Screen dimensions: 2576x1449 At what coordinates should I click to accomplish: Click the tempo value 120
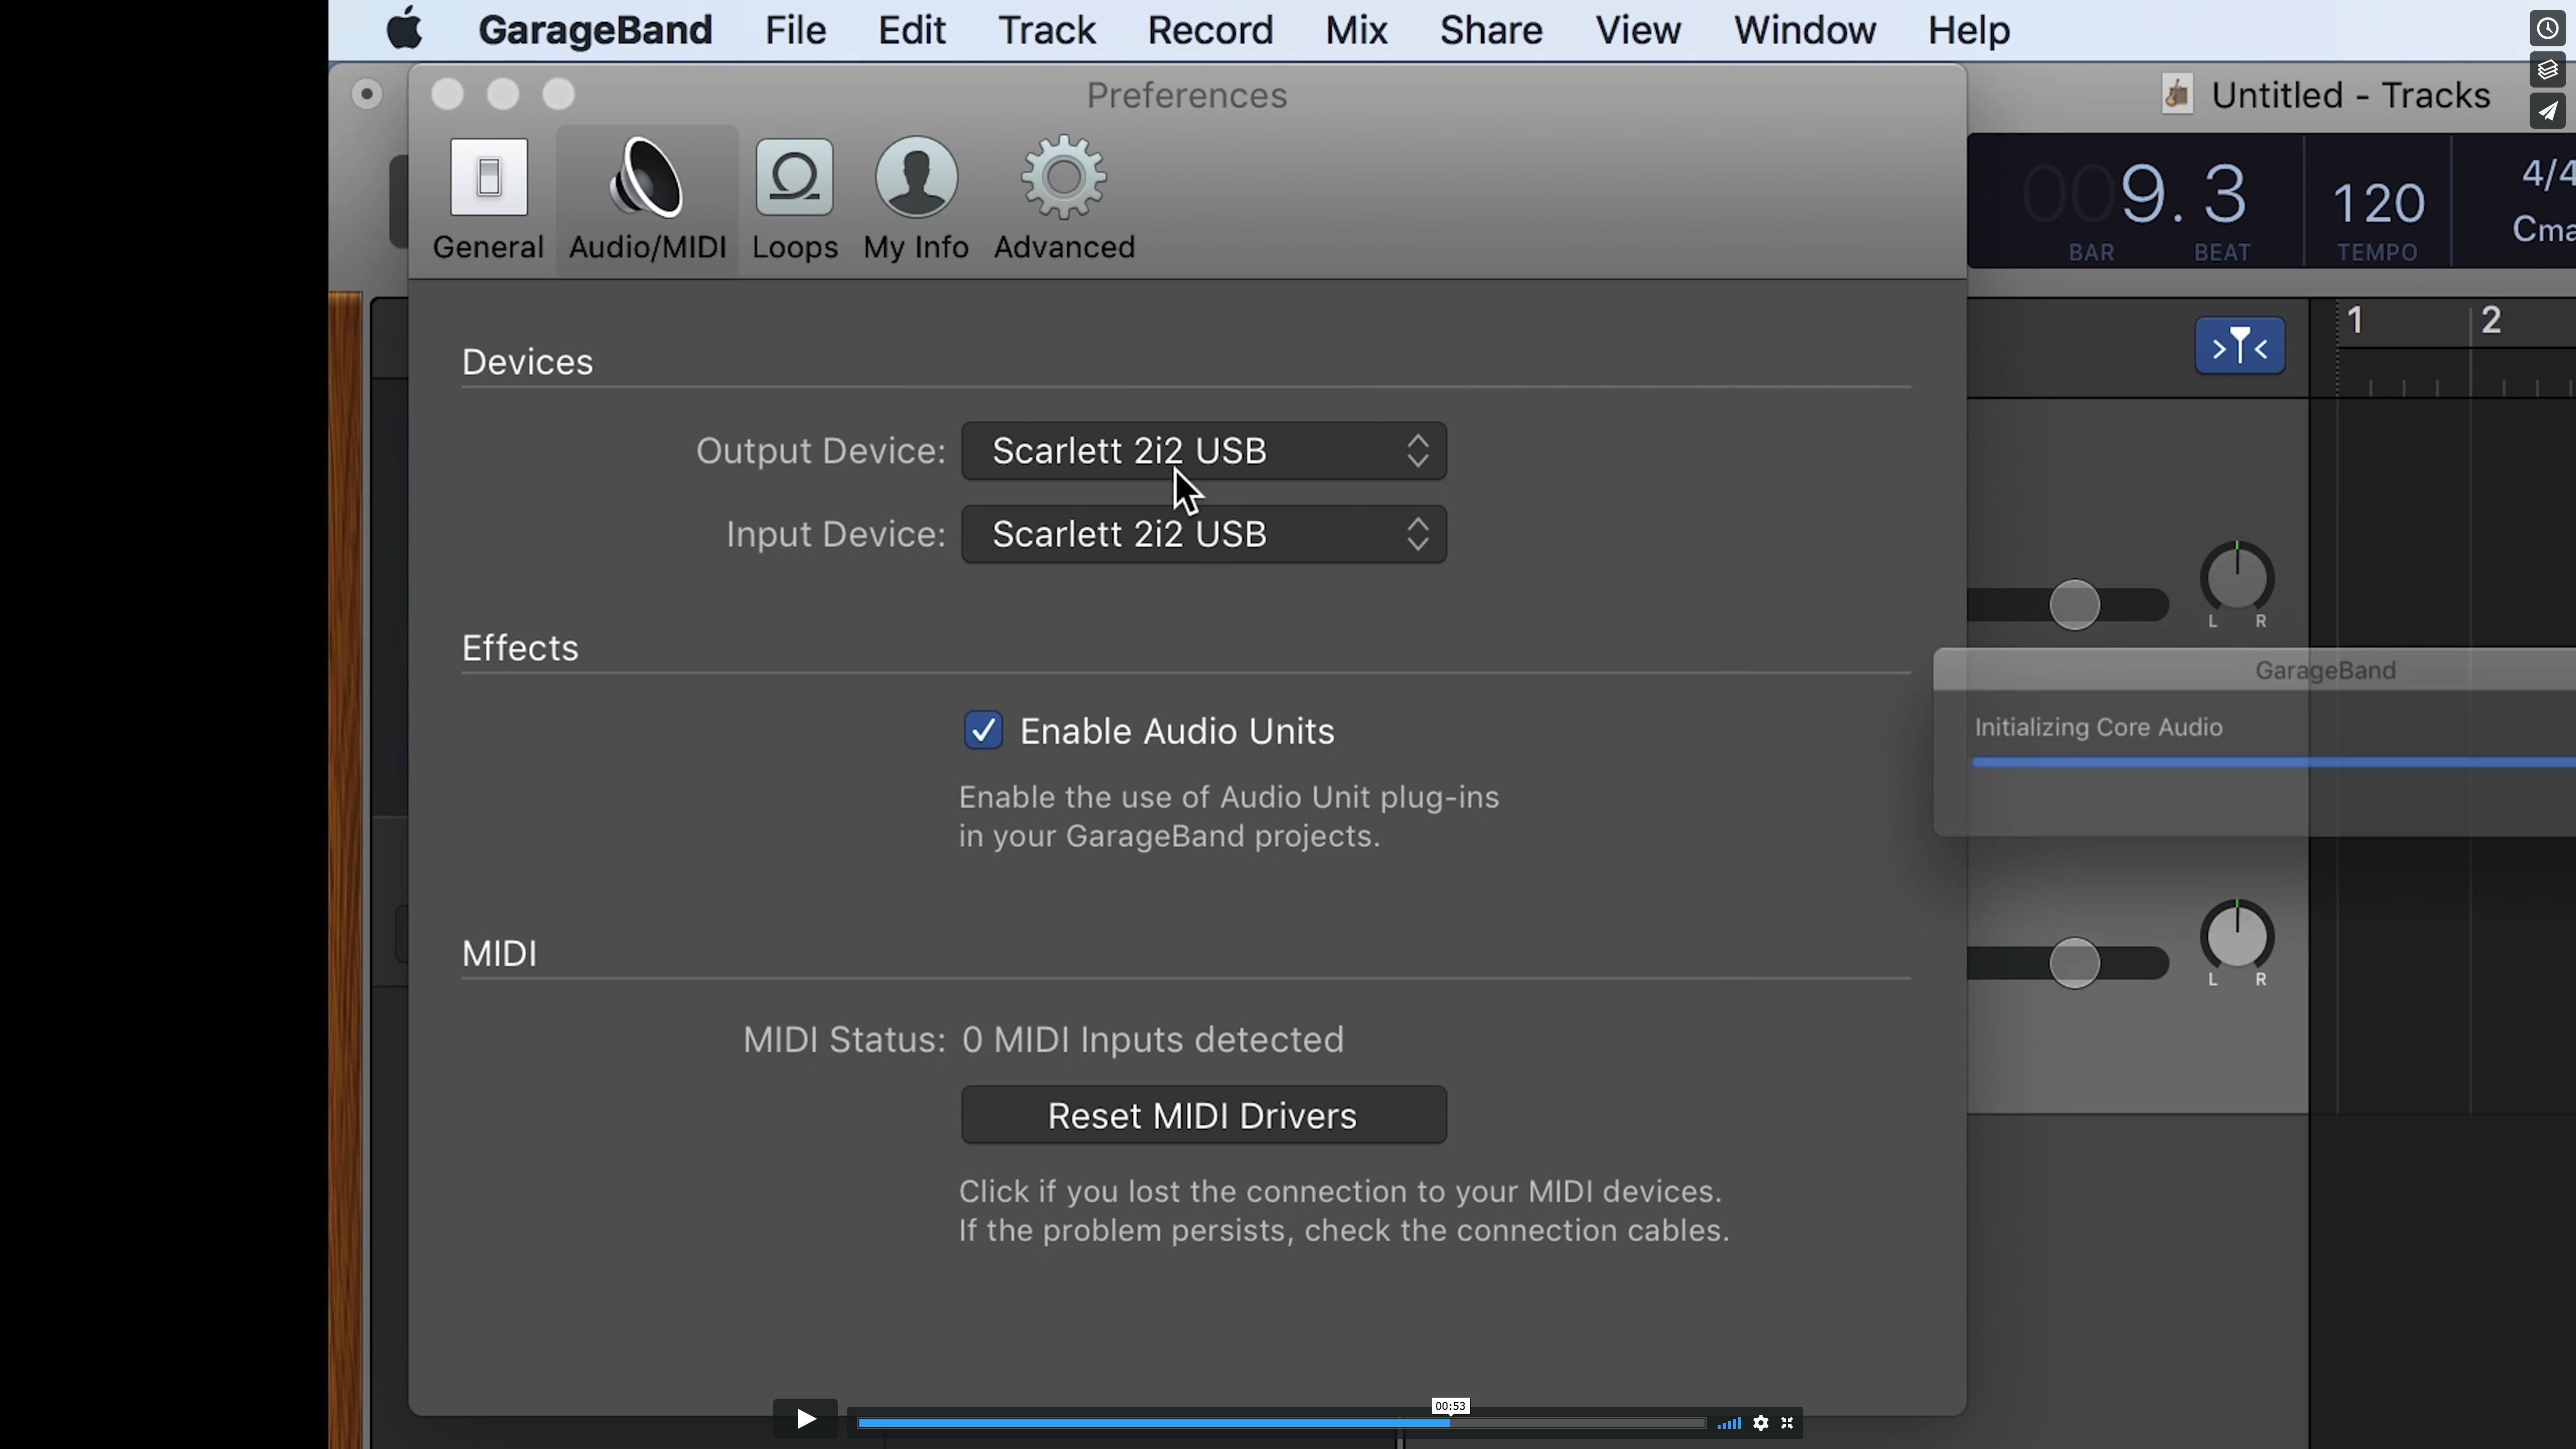click(2378, 203)
